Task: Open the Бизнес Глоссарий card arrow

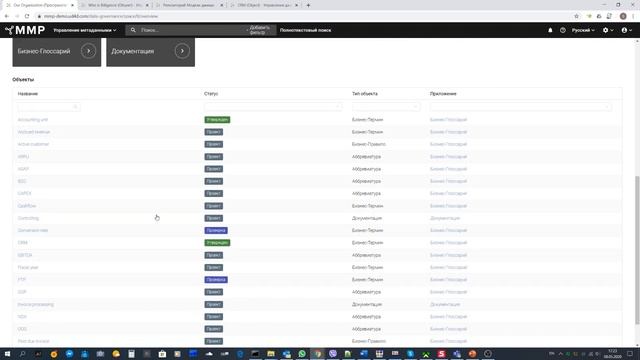Action: coord(88,51)
